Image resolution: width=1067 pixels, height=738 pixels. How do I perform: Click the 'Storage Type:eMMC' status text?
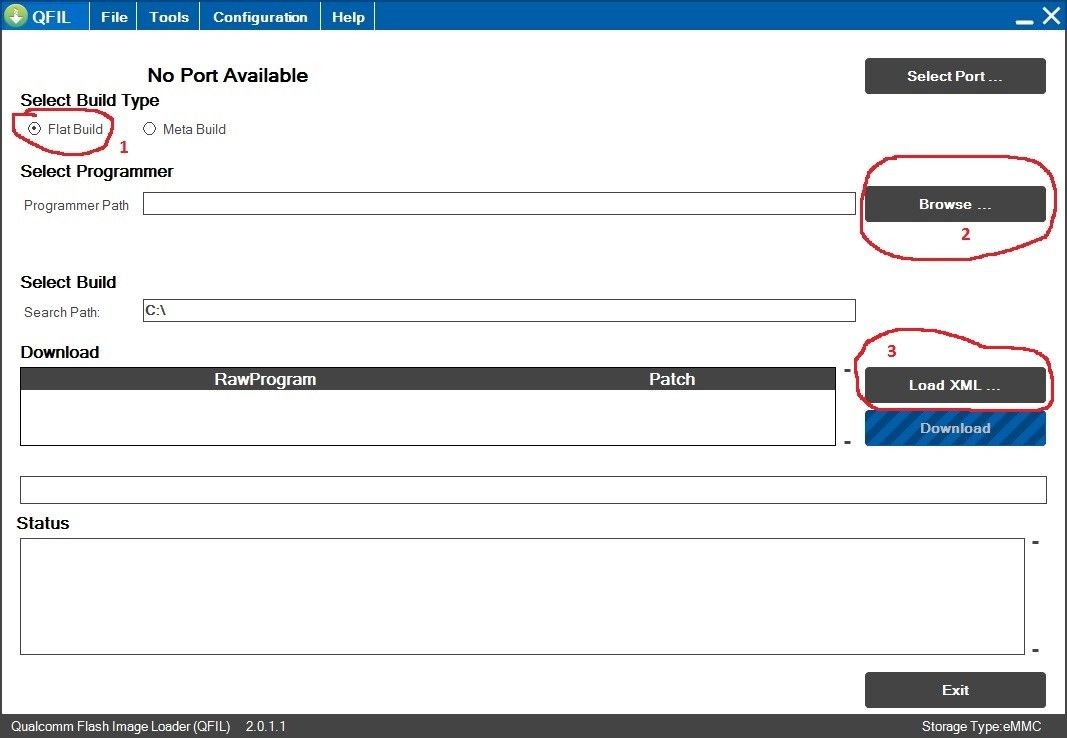pyautogui.click(x=981, y=726)
